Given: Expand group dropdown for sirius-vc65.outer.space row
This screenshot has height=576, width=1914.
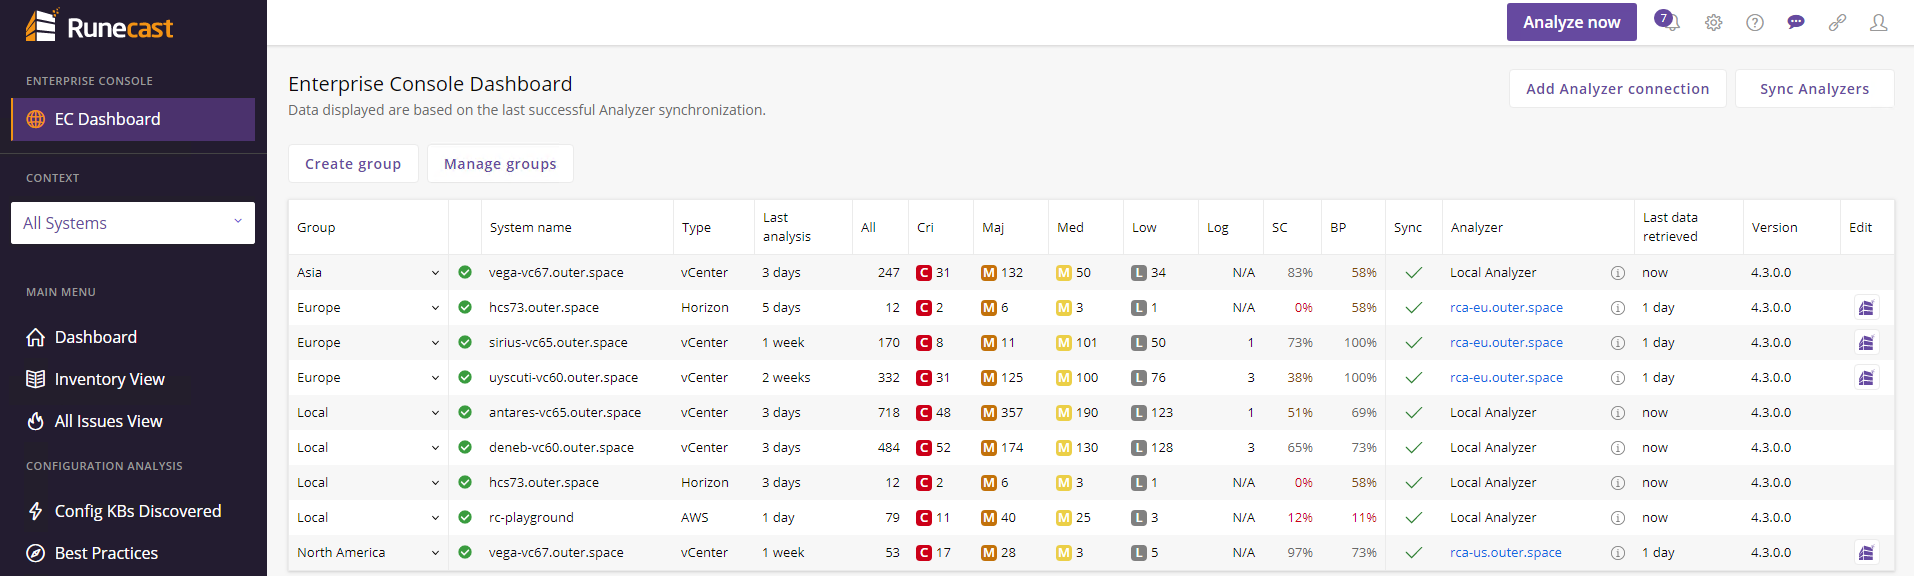Looking at the screenshot, I should 435,343.
